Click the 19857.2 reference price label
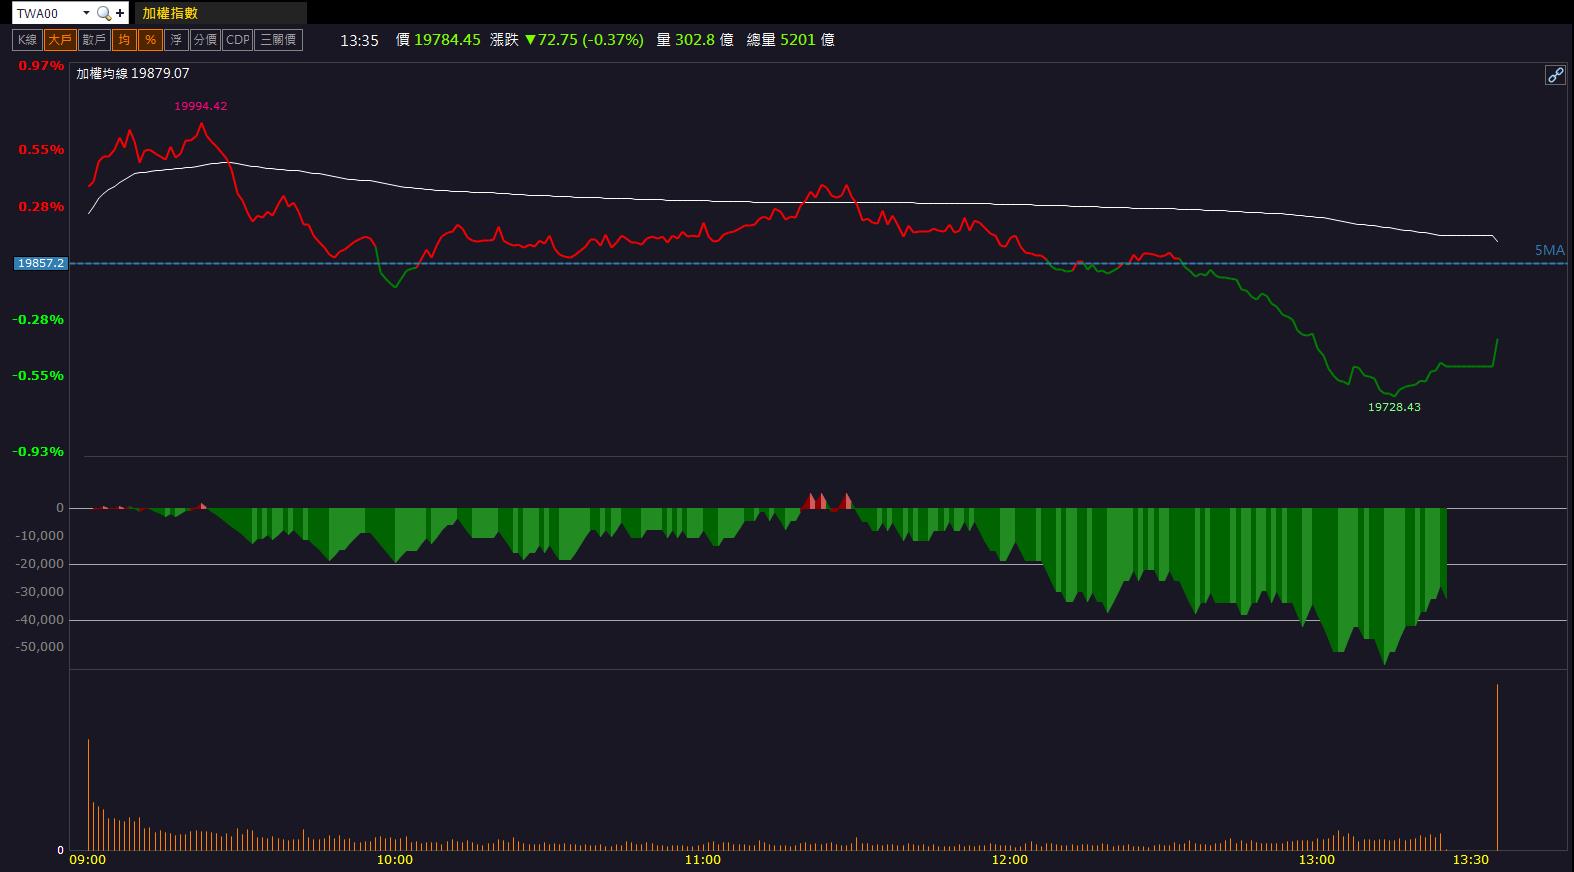1574x872 pixels. [40, 263]
